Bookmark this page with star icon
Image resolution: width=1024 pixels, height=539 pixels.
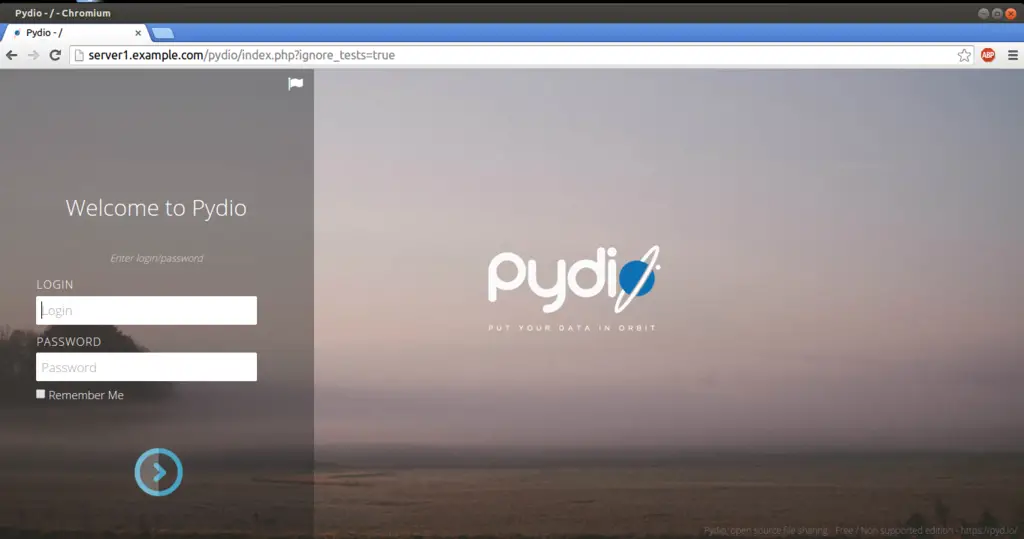964,56
